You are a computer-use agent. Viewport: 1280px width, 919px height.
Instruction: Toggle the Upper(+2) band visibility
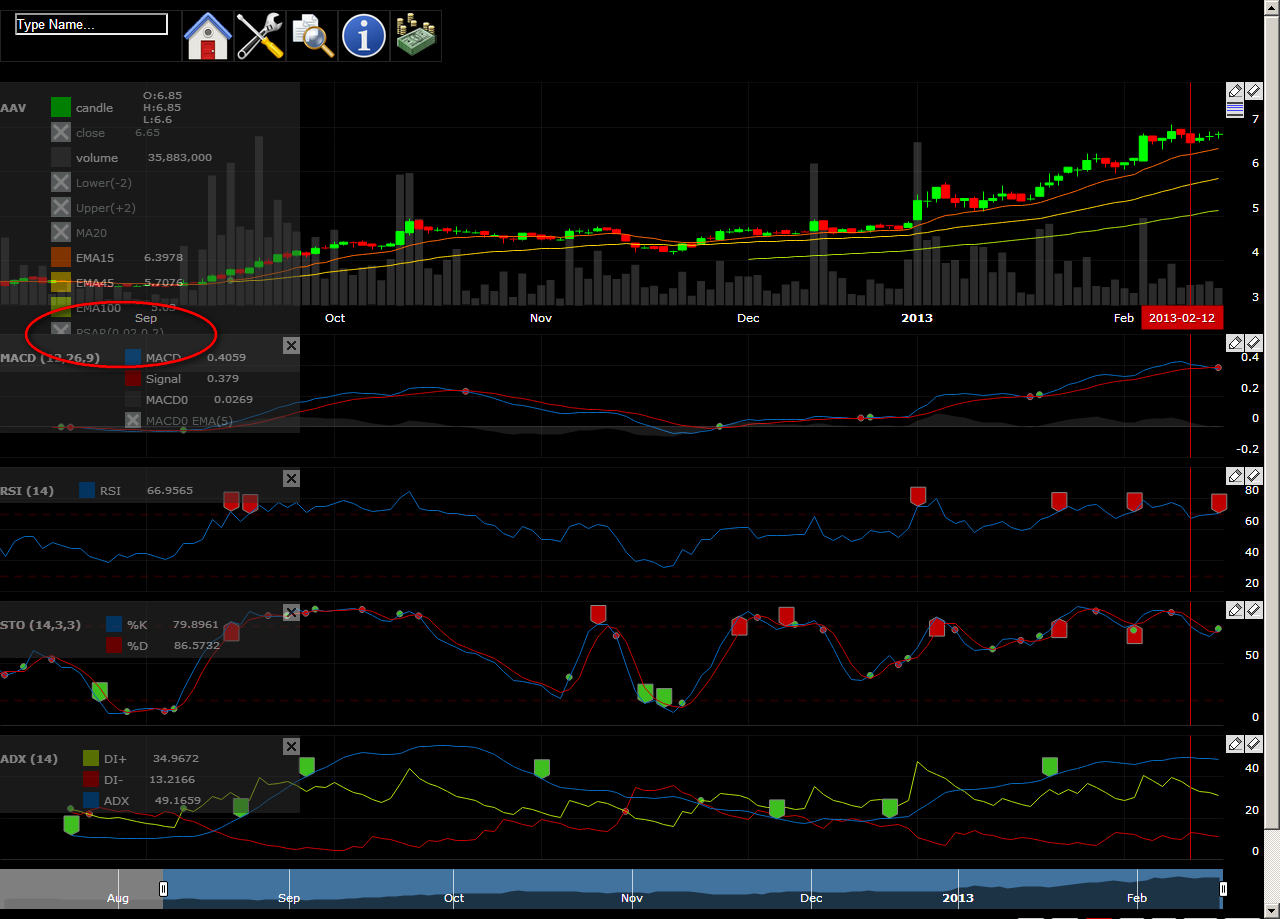click(61, 207)
